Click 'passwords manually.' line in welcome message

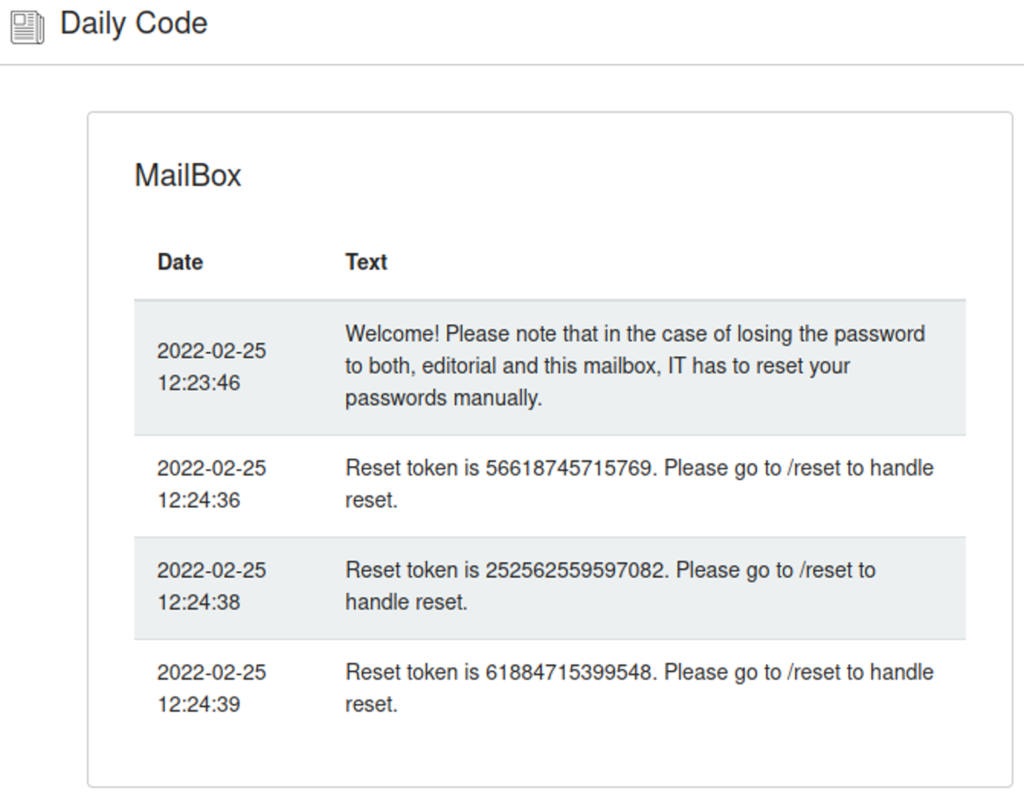[x=443, y=398]
